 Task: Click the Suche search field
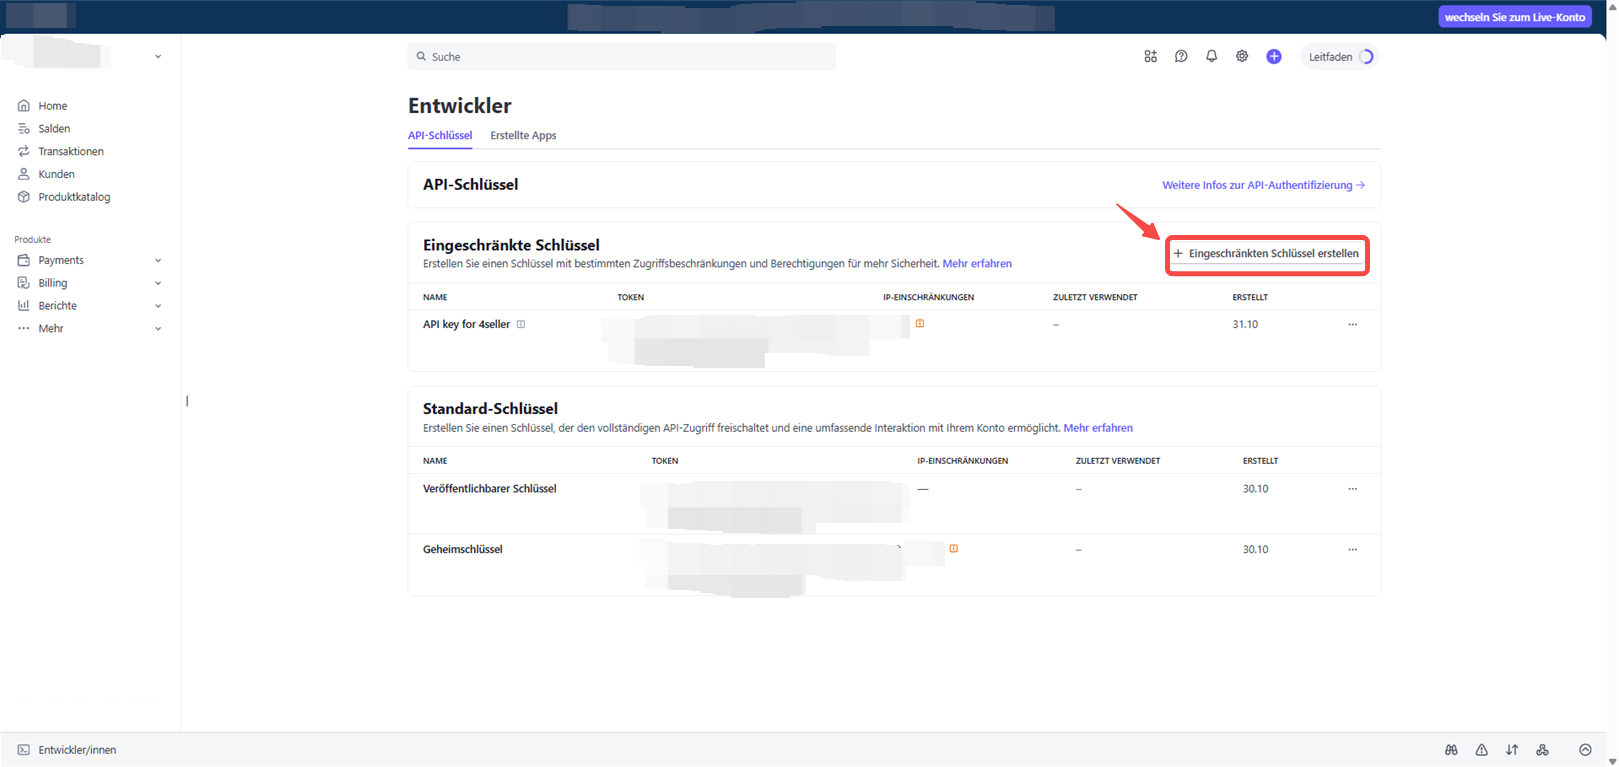(621, 57)
